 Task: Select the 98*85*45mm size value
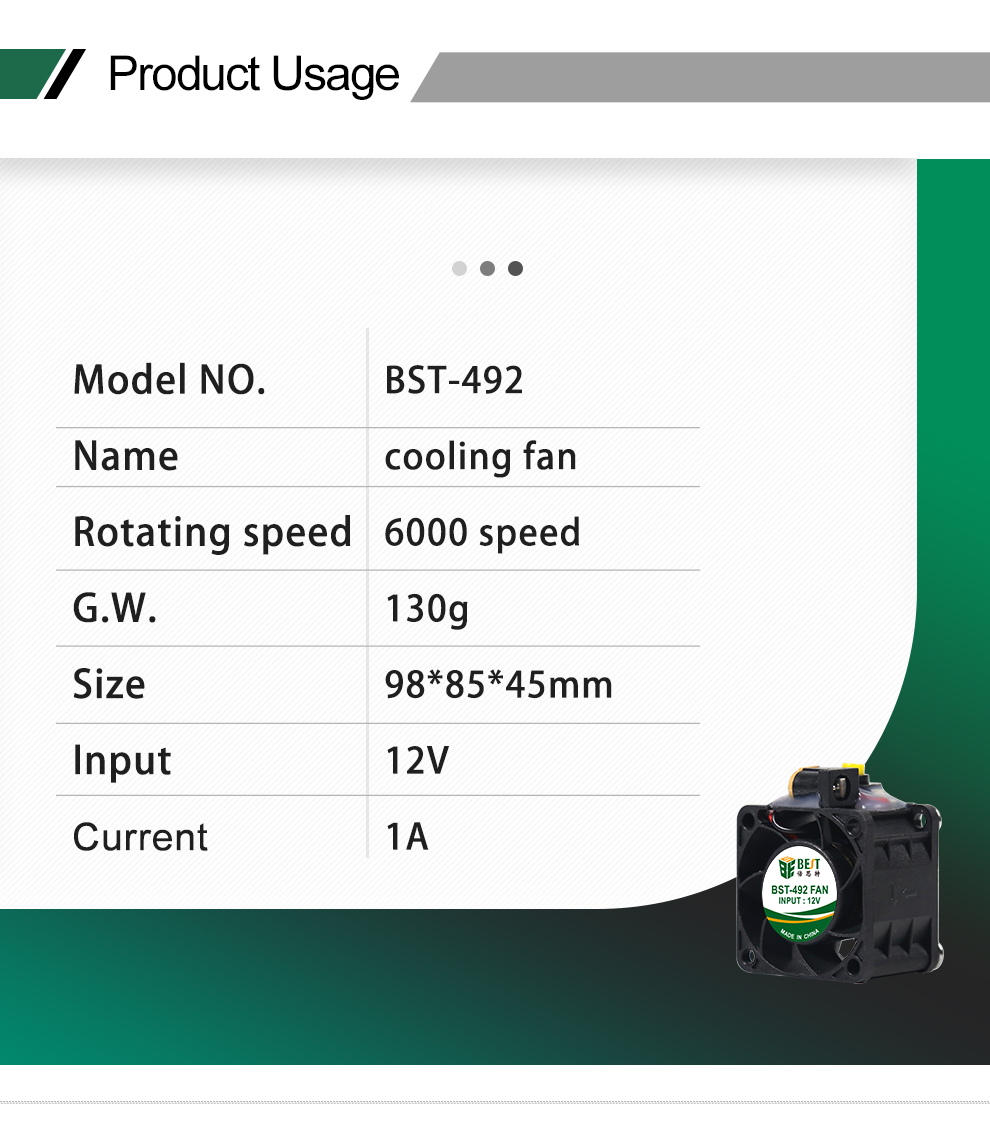tap(499, 685)
